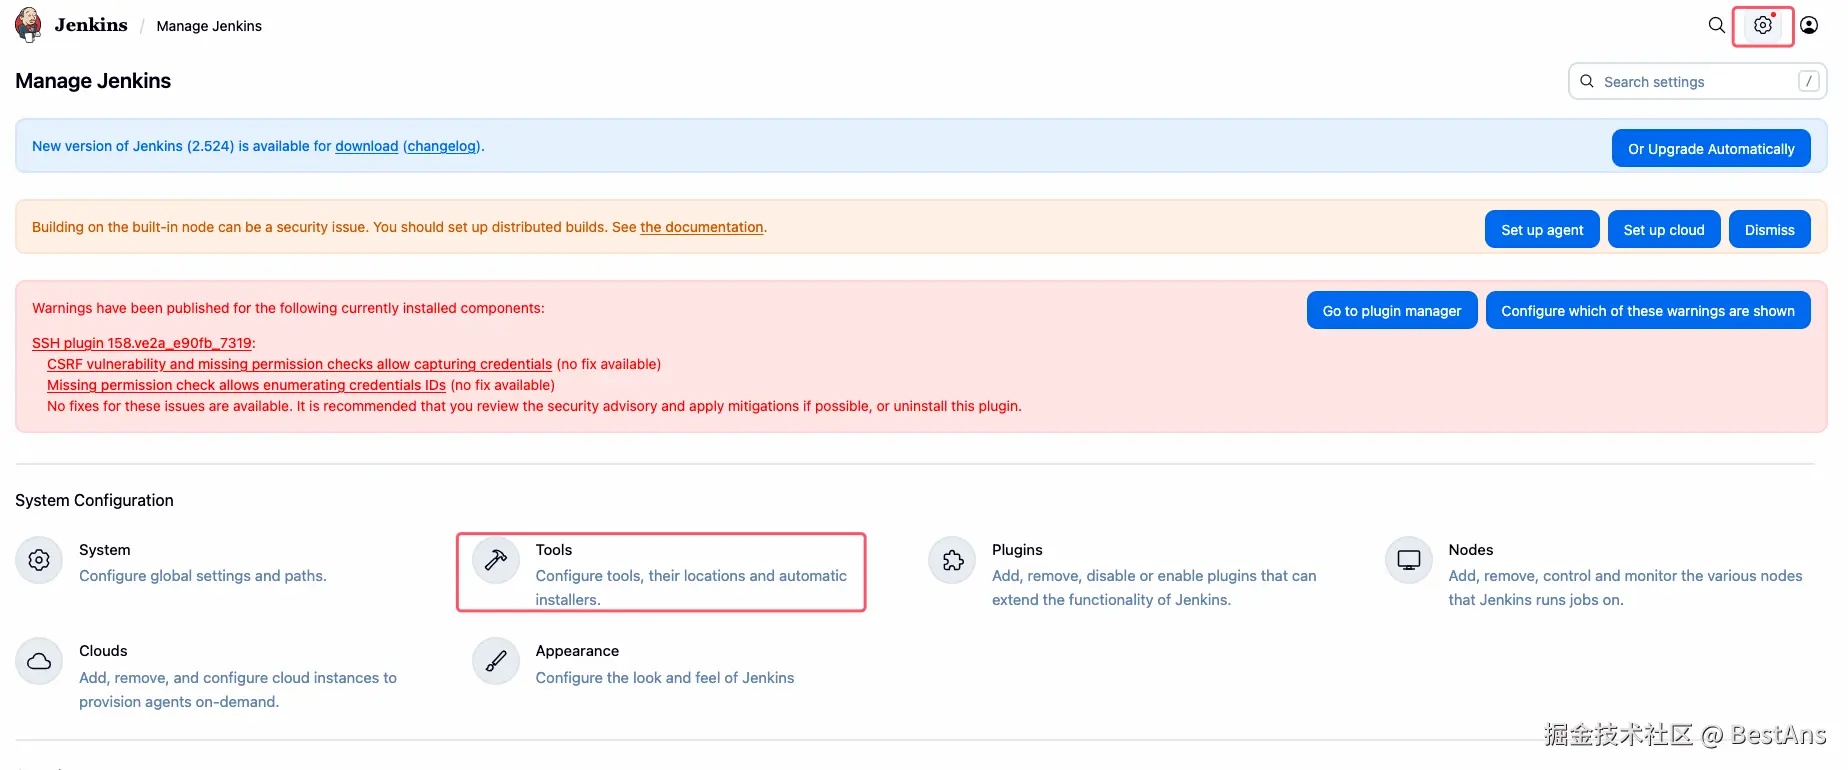1848x770 pixels.
Task: Open the search magnifier icon in header
Action: coord(1716,25)
